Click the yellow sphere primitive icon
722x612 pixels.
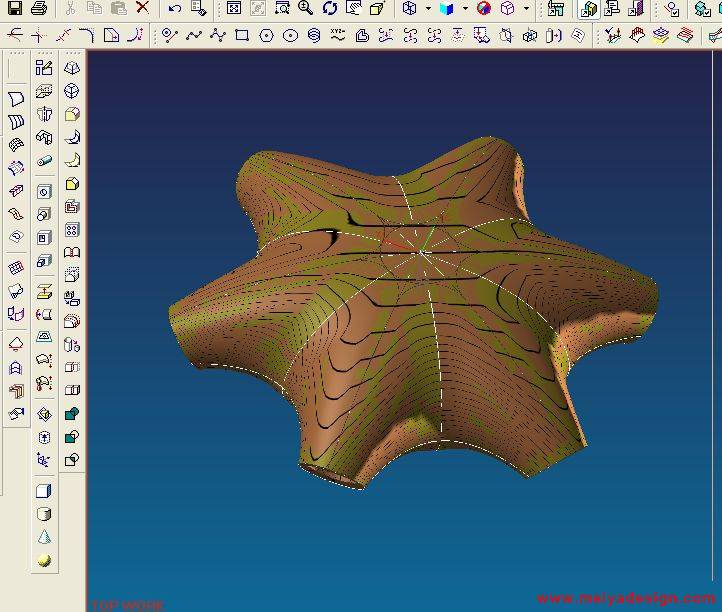tap(44, 561)
